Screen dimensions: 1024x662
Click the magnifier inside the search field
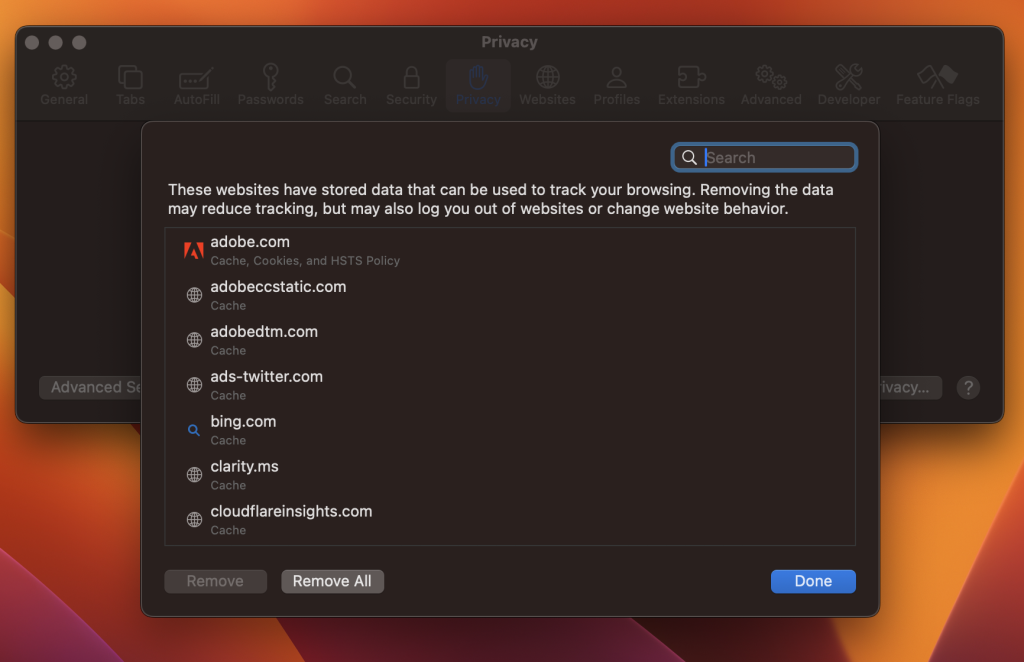[689, 158]
